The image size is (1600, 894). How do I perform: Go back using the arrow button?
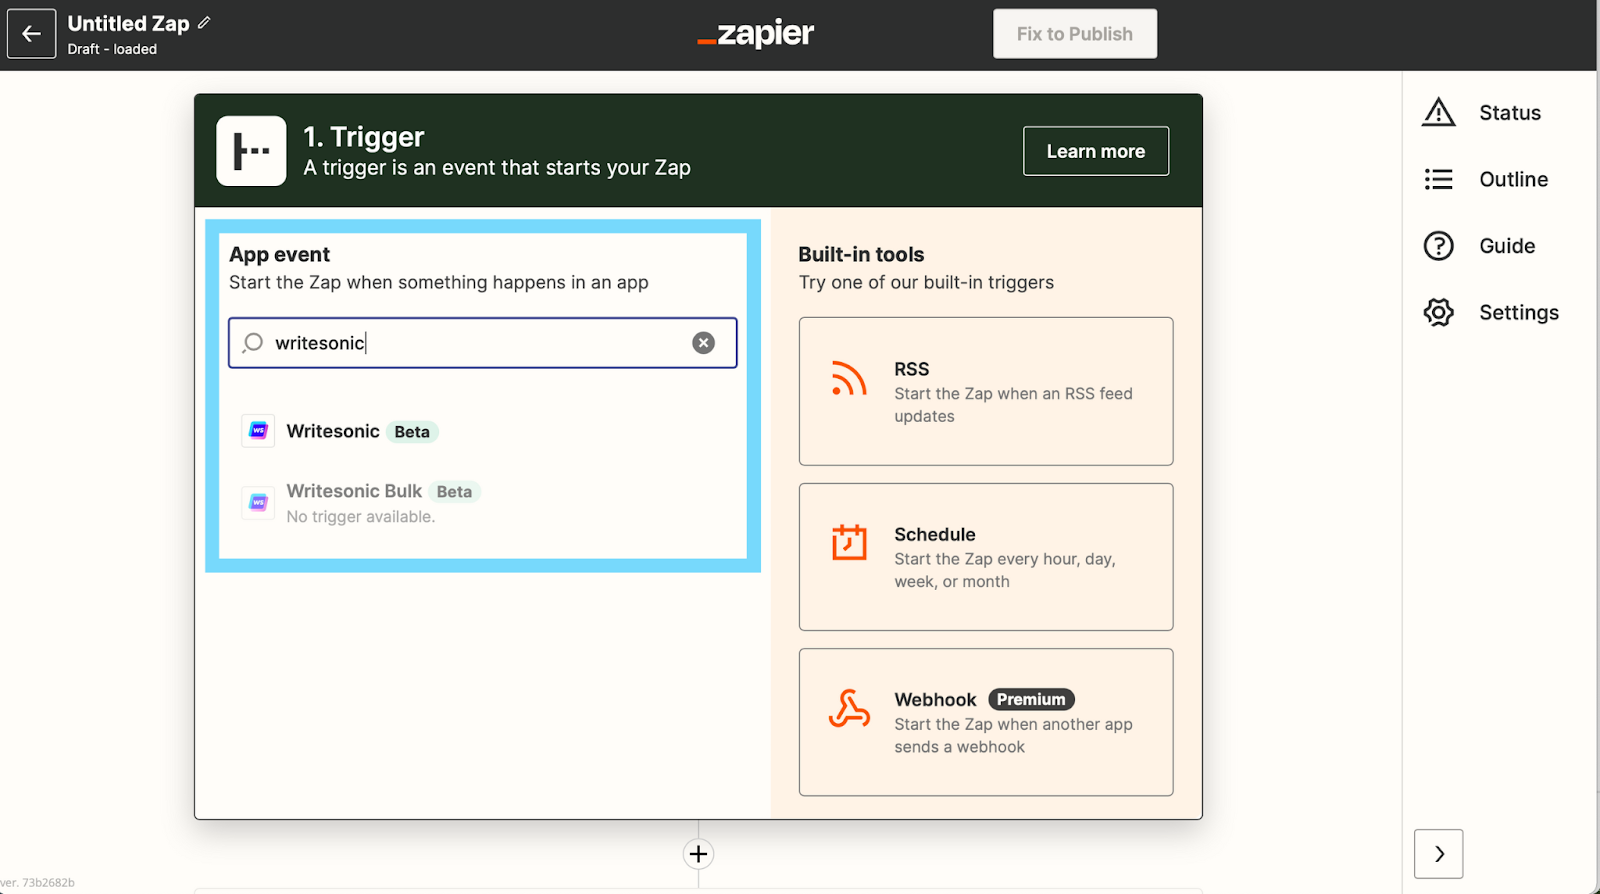click(31, 34)
